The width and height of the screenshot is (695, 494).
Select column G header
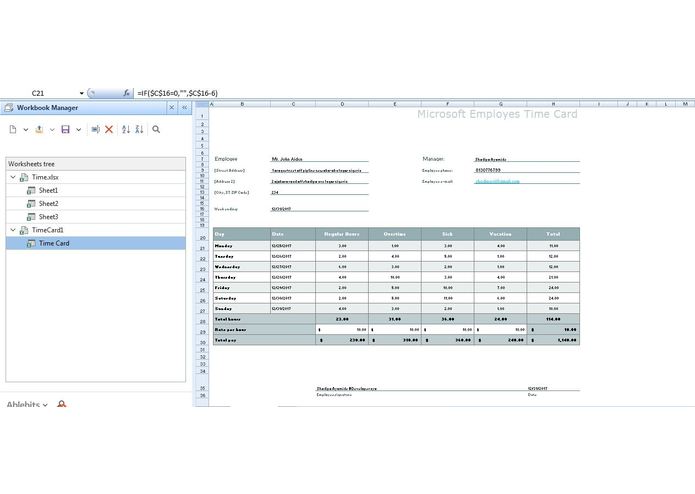500,104
